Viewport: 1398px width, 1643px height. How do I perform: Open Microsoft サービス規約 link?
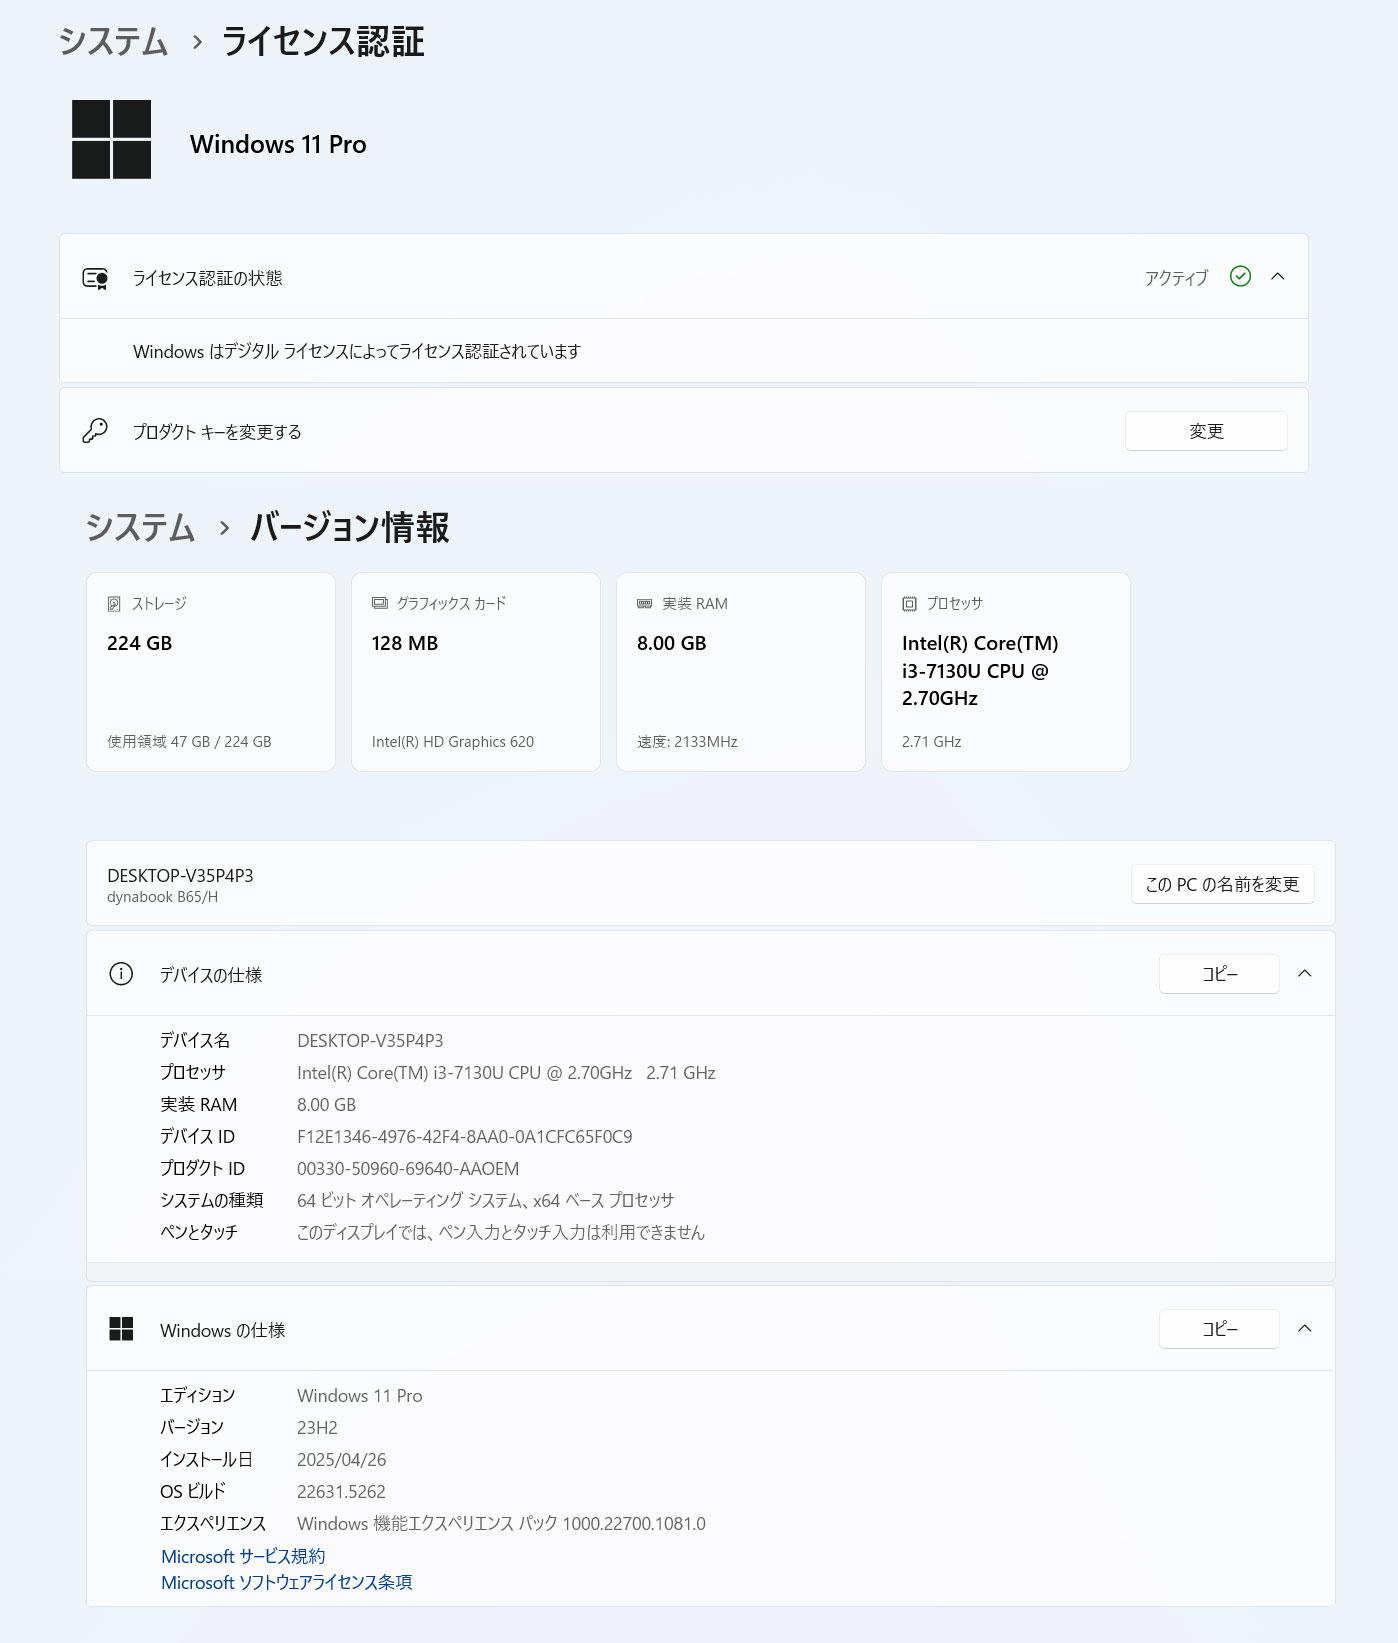pos(243,1556)
